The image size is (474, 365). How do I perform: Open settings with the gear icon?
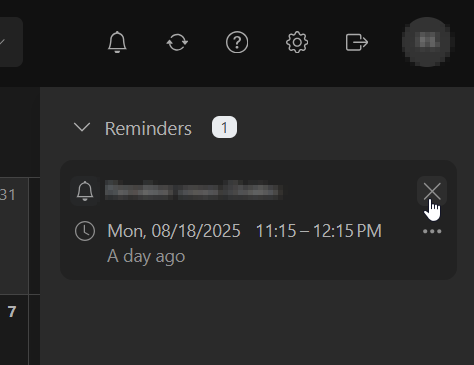[x=297, y=42]
